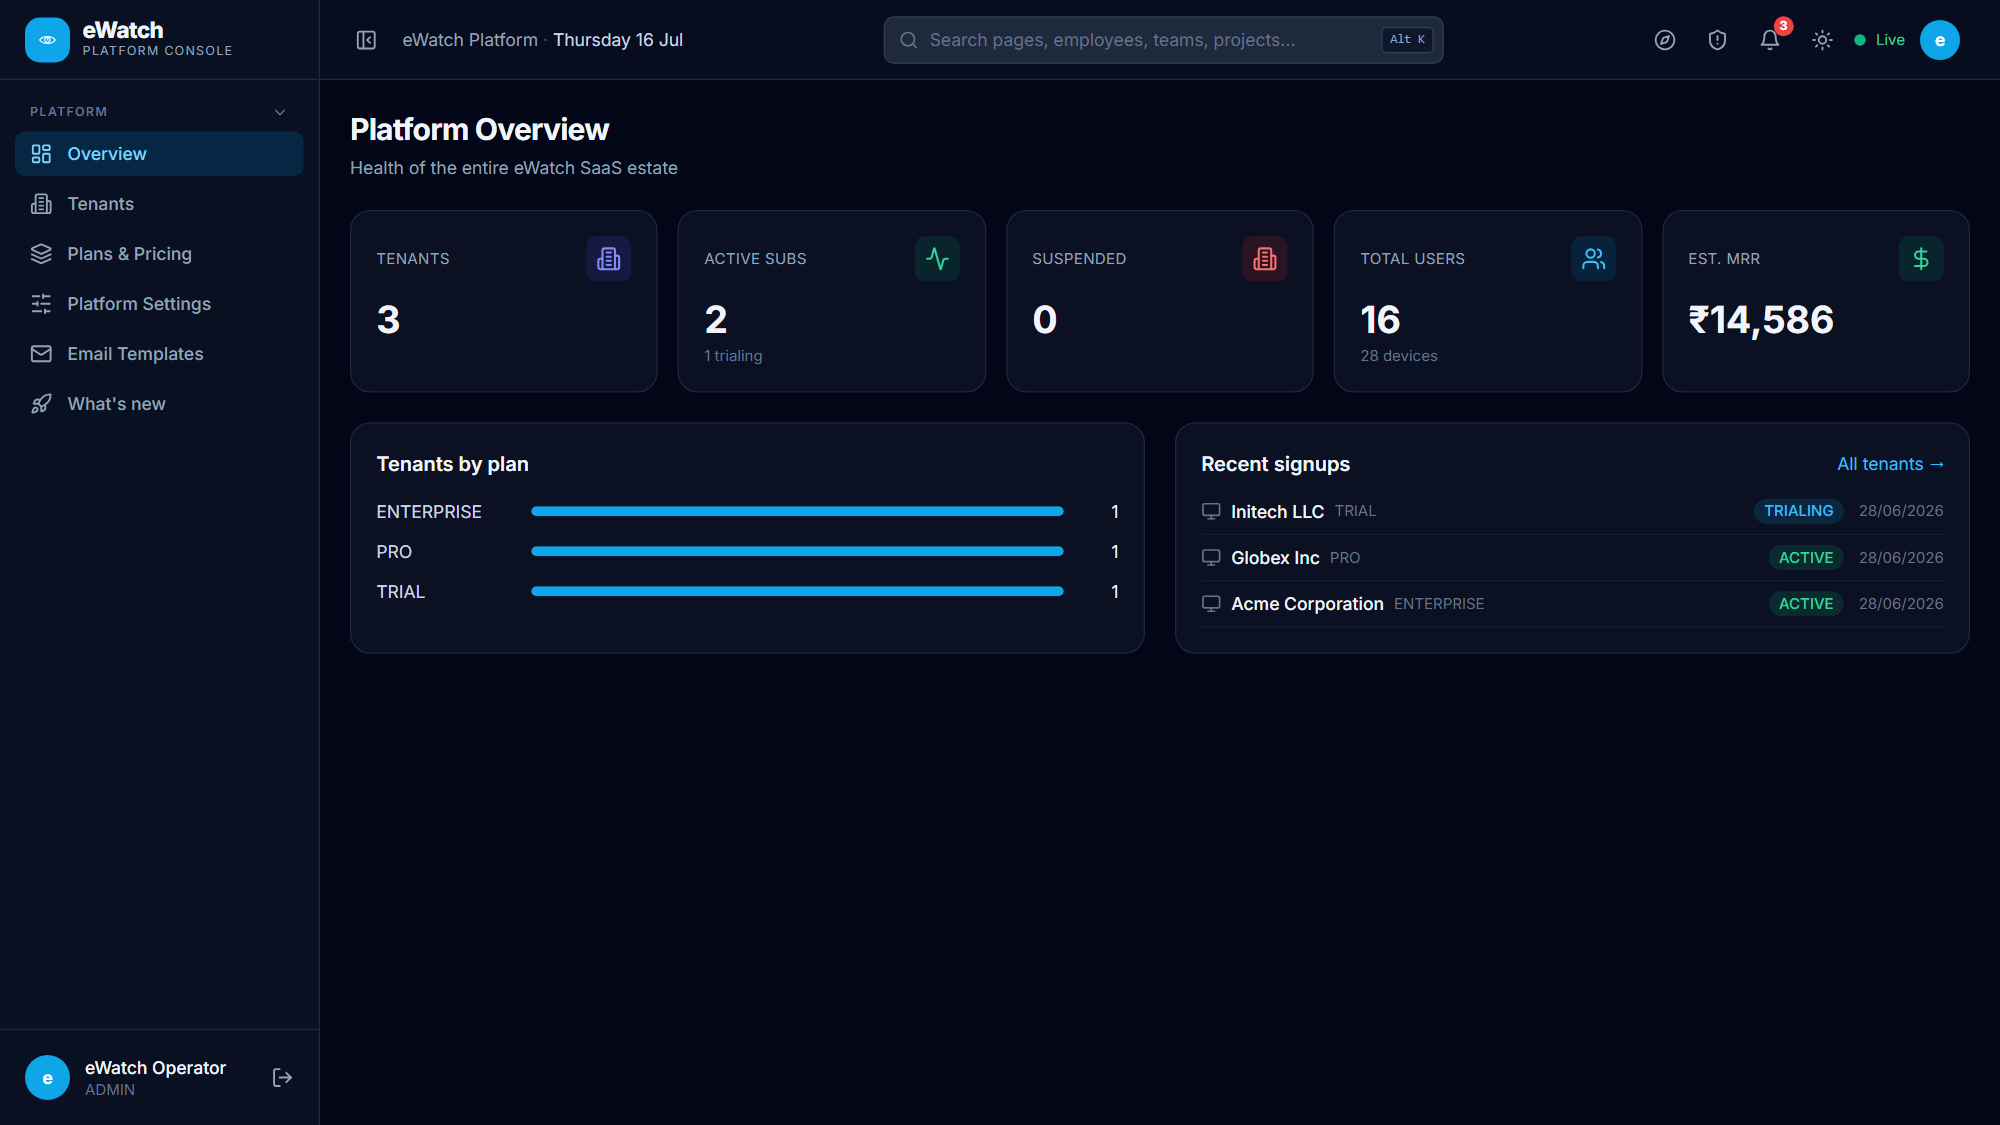The height and width of the screenshot is (1125, 2000).
Task: Click the Tenants by plan heading
Action: click(452, 464)
